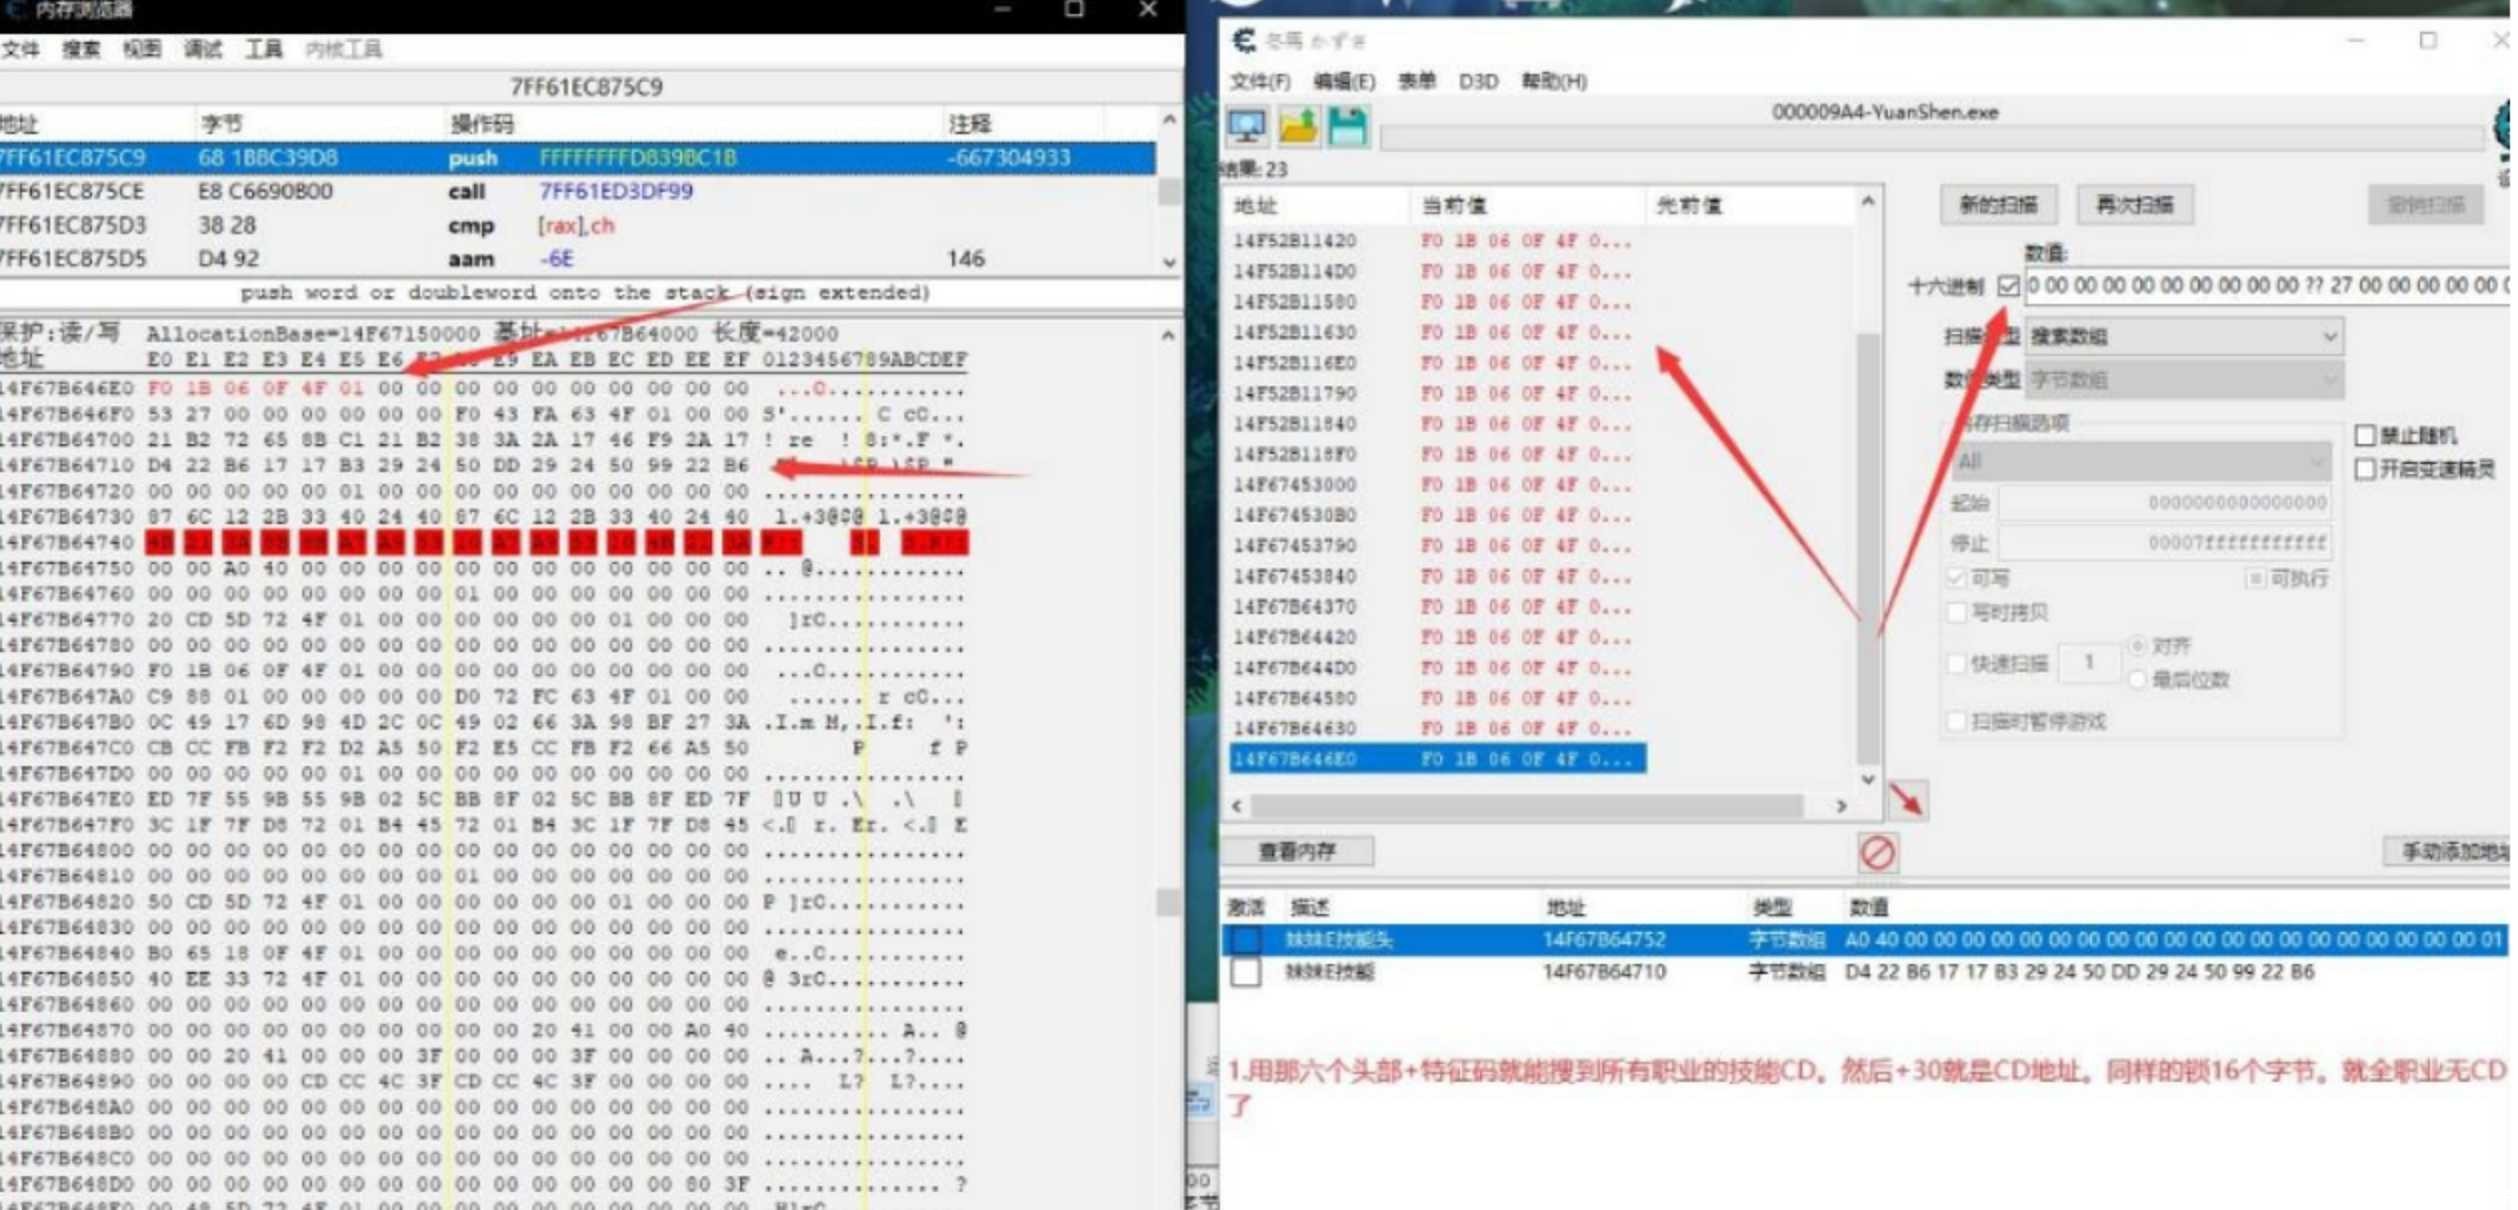
Task: Toggle the 十六进制 hex checkbox
Action: click(x=2008, y=286)
